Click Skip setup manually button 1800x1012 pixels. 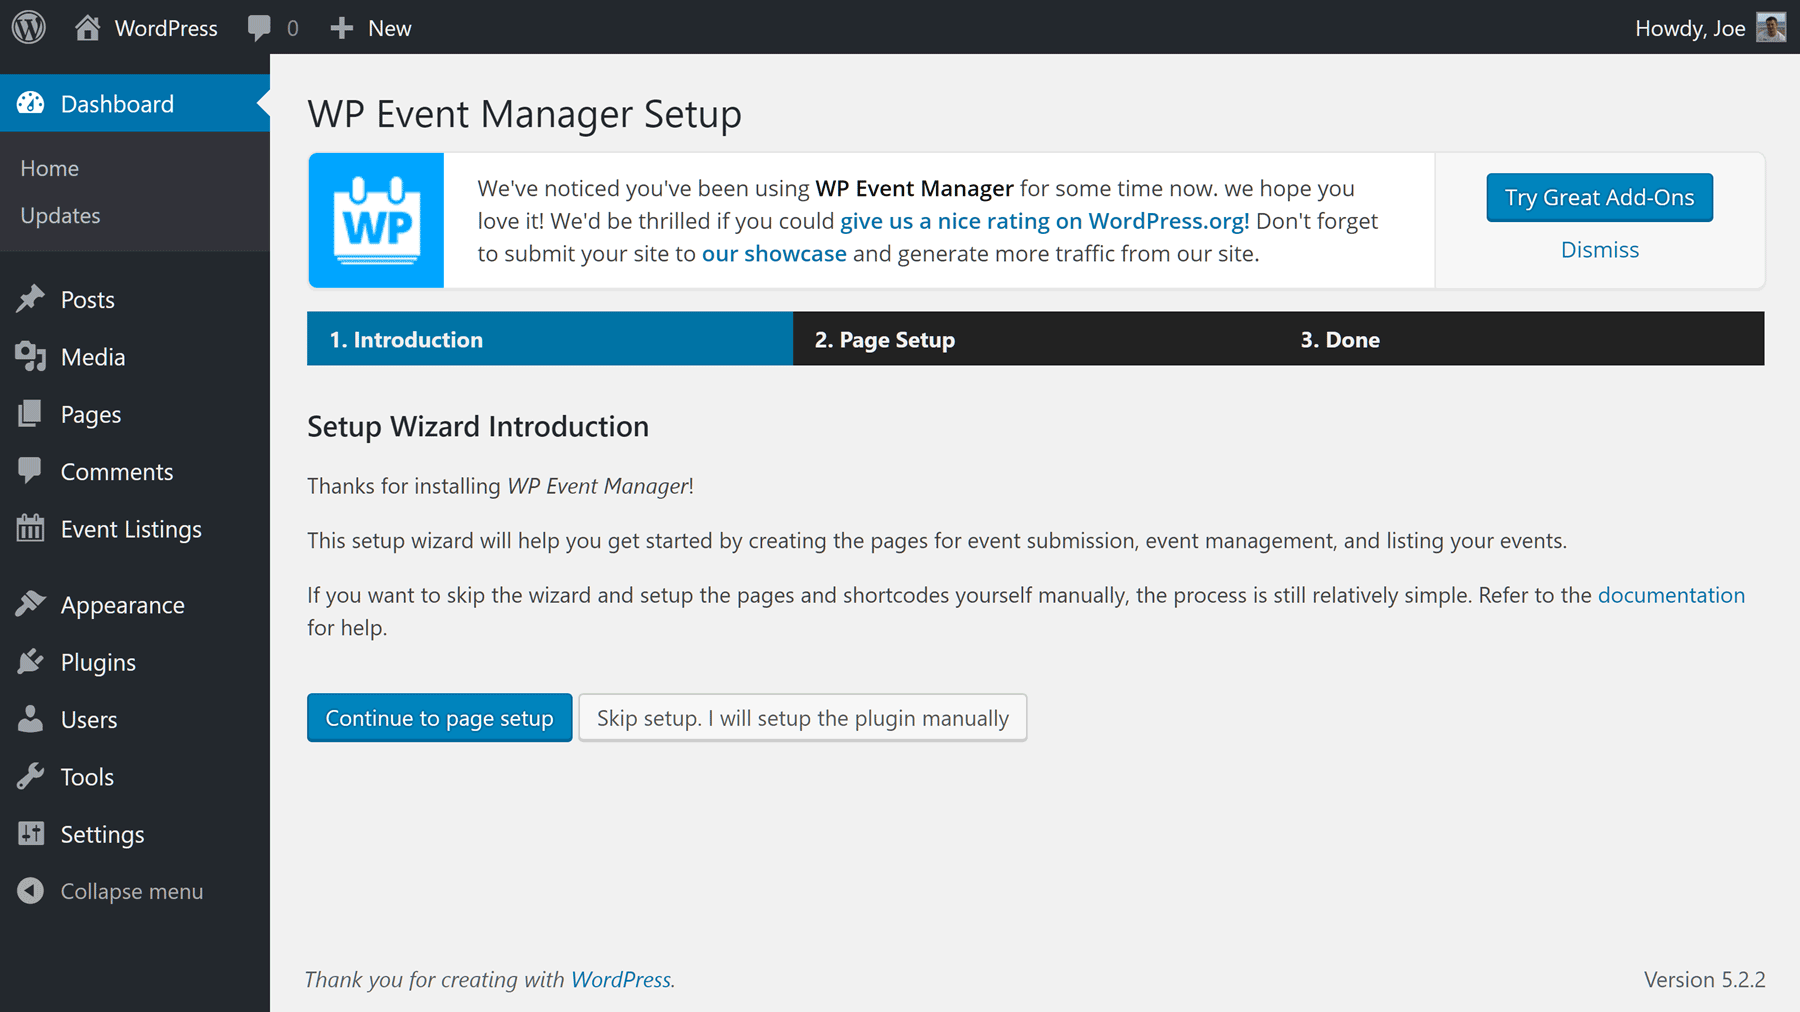(803, 718)
